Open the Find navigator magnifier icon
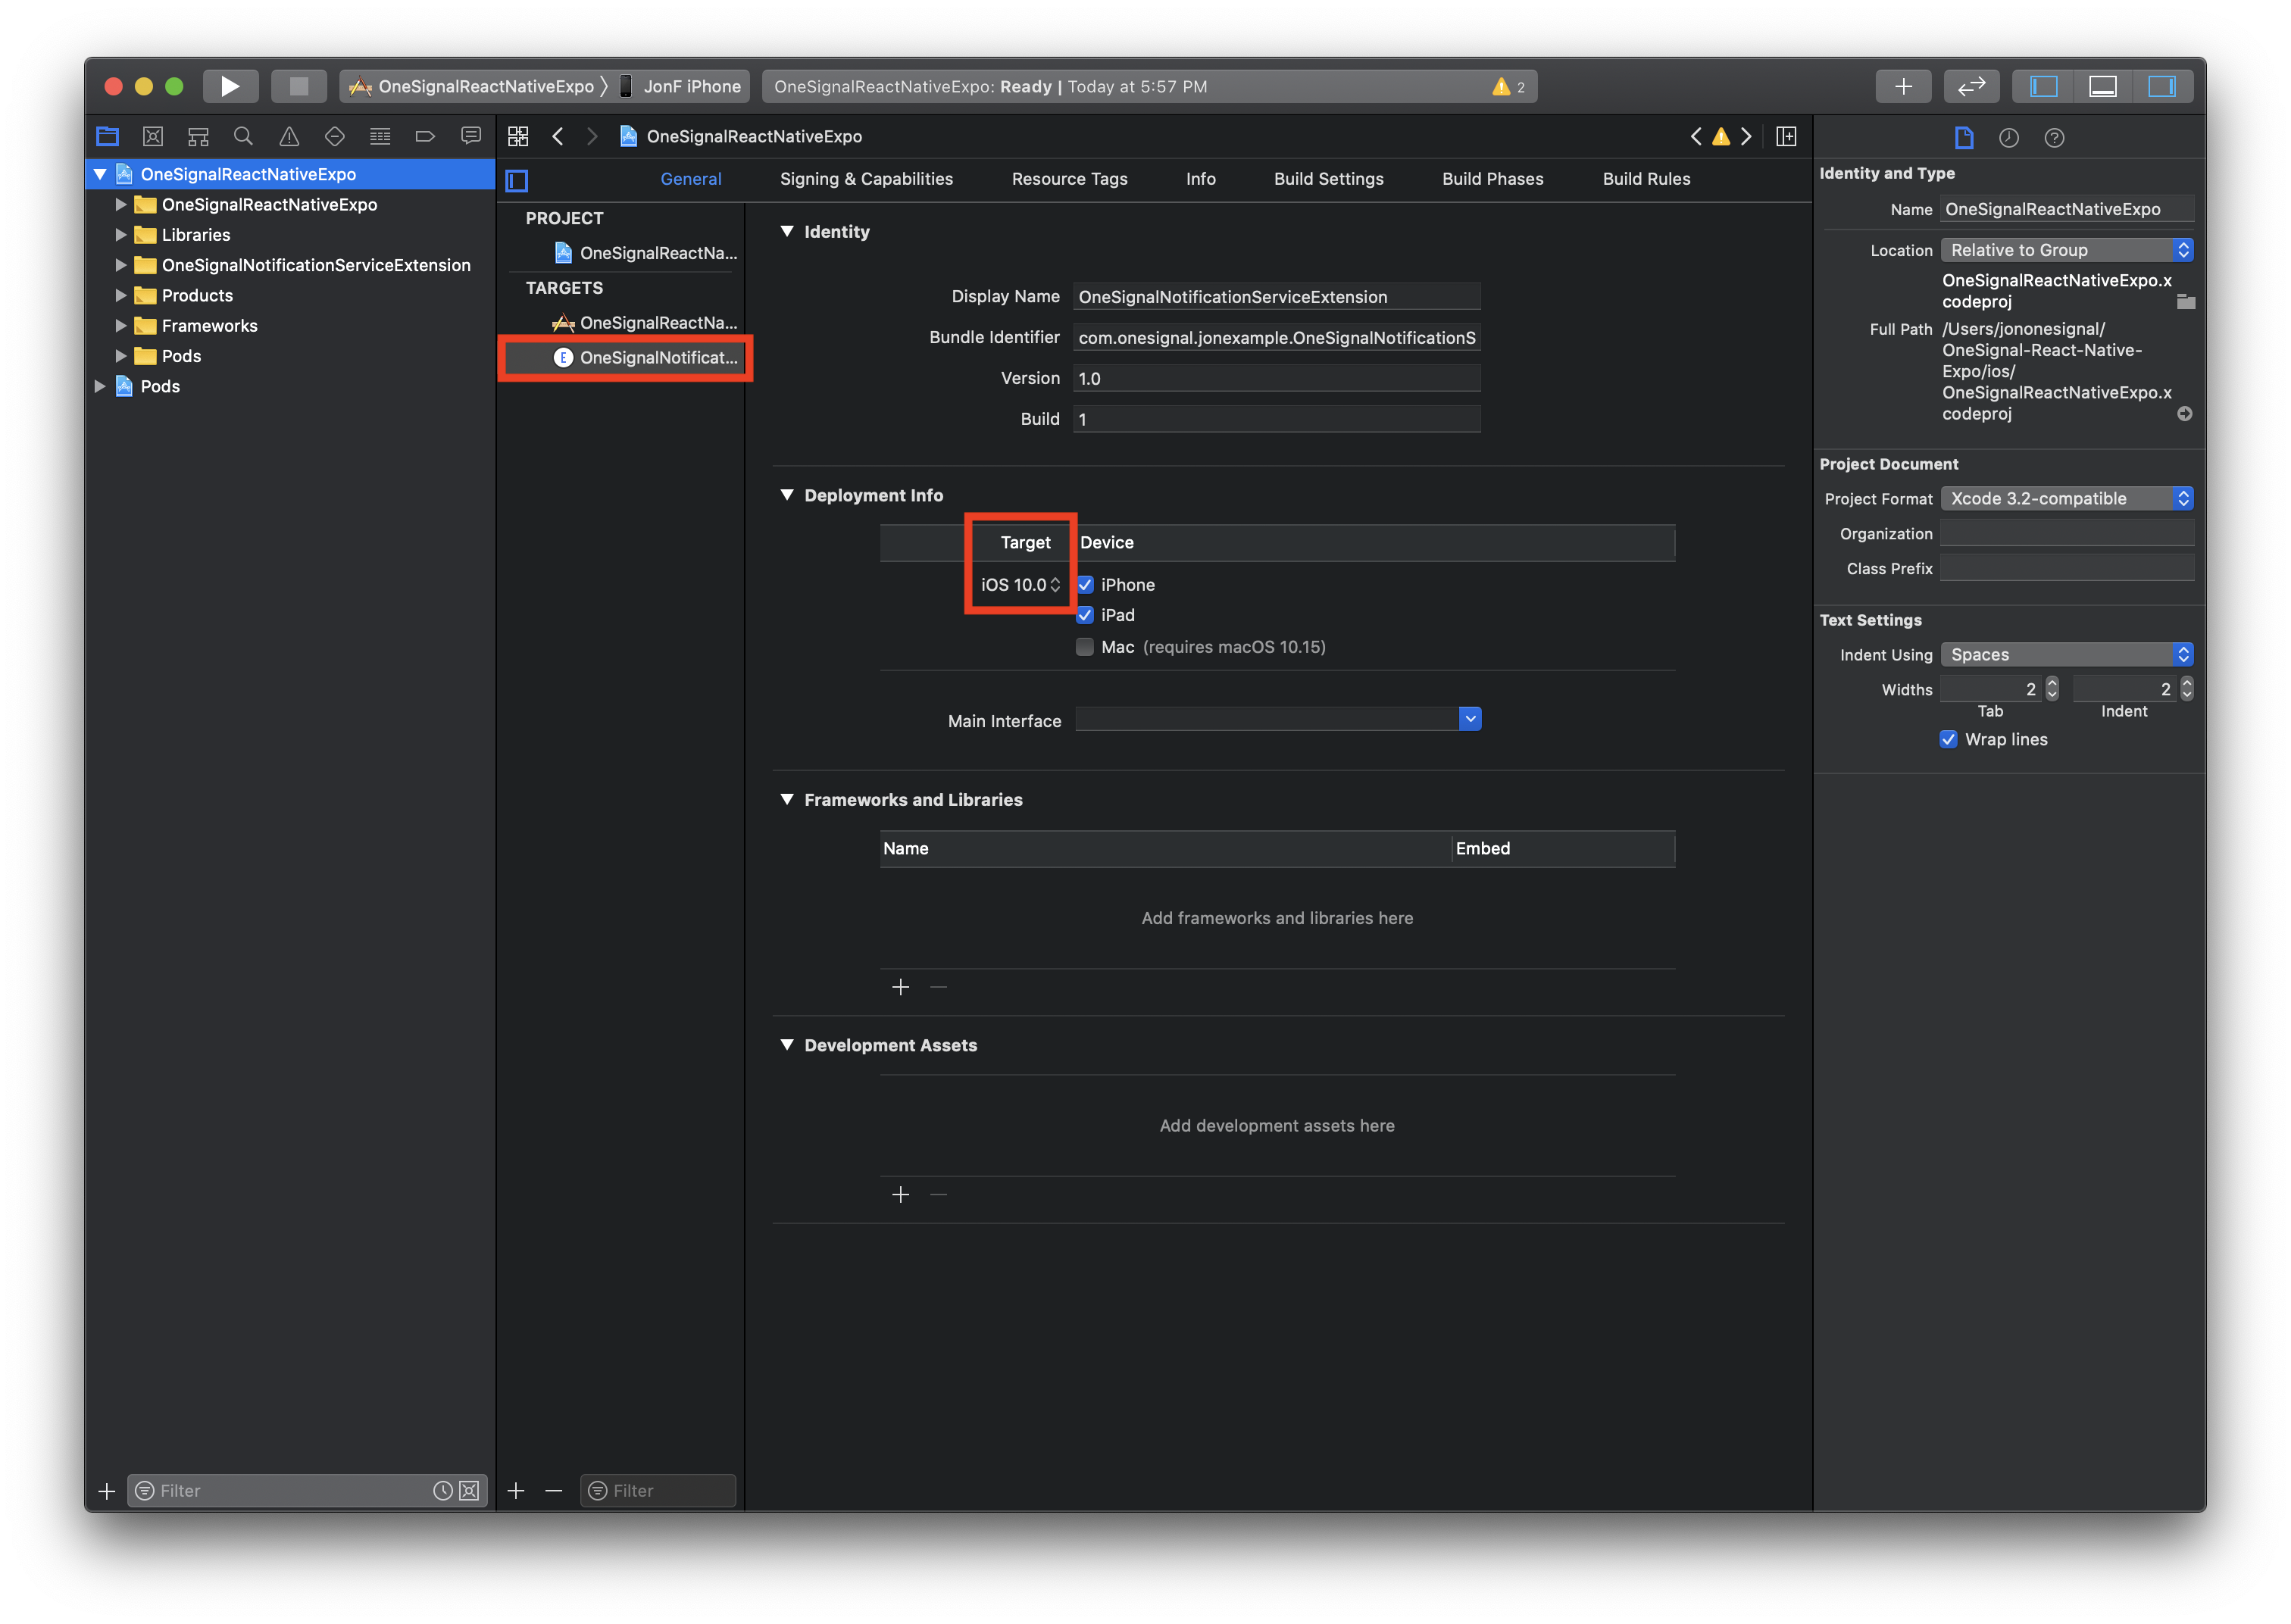Viewport: 2291px width, 1624px height. [243, 137]
